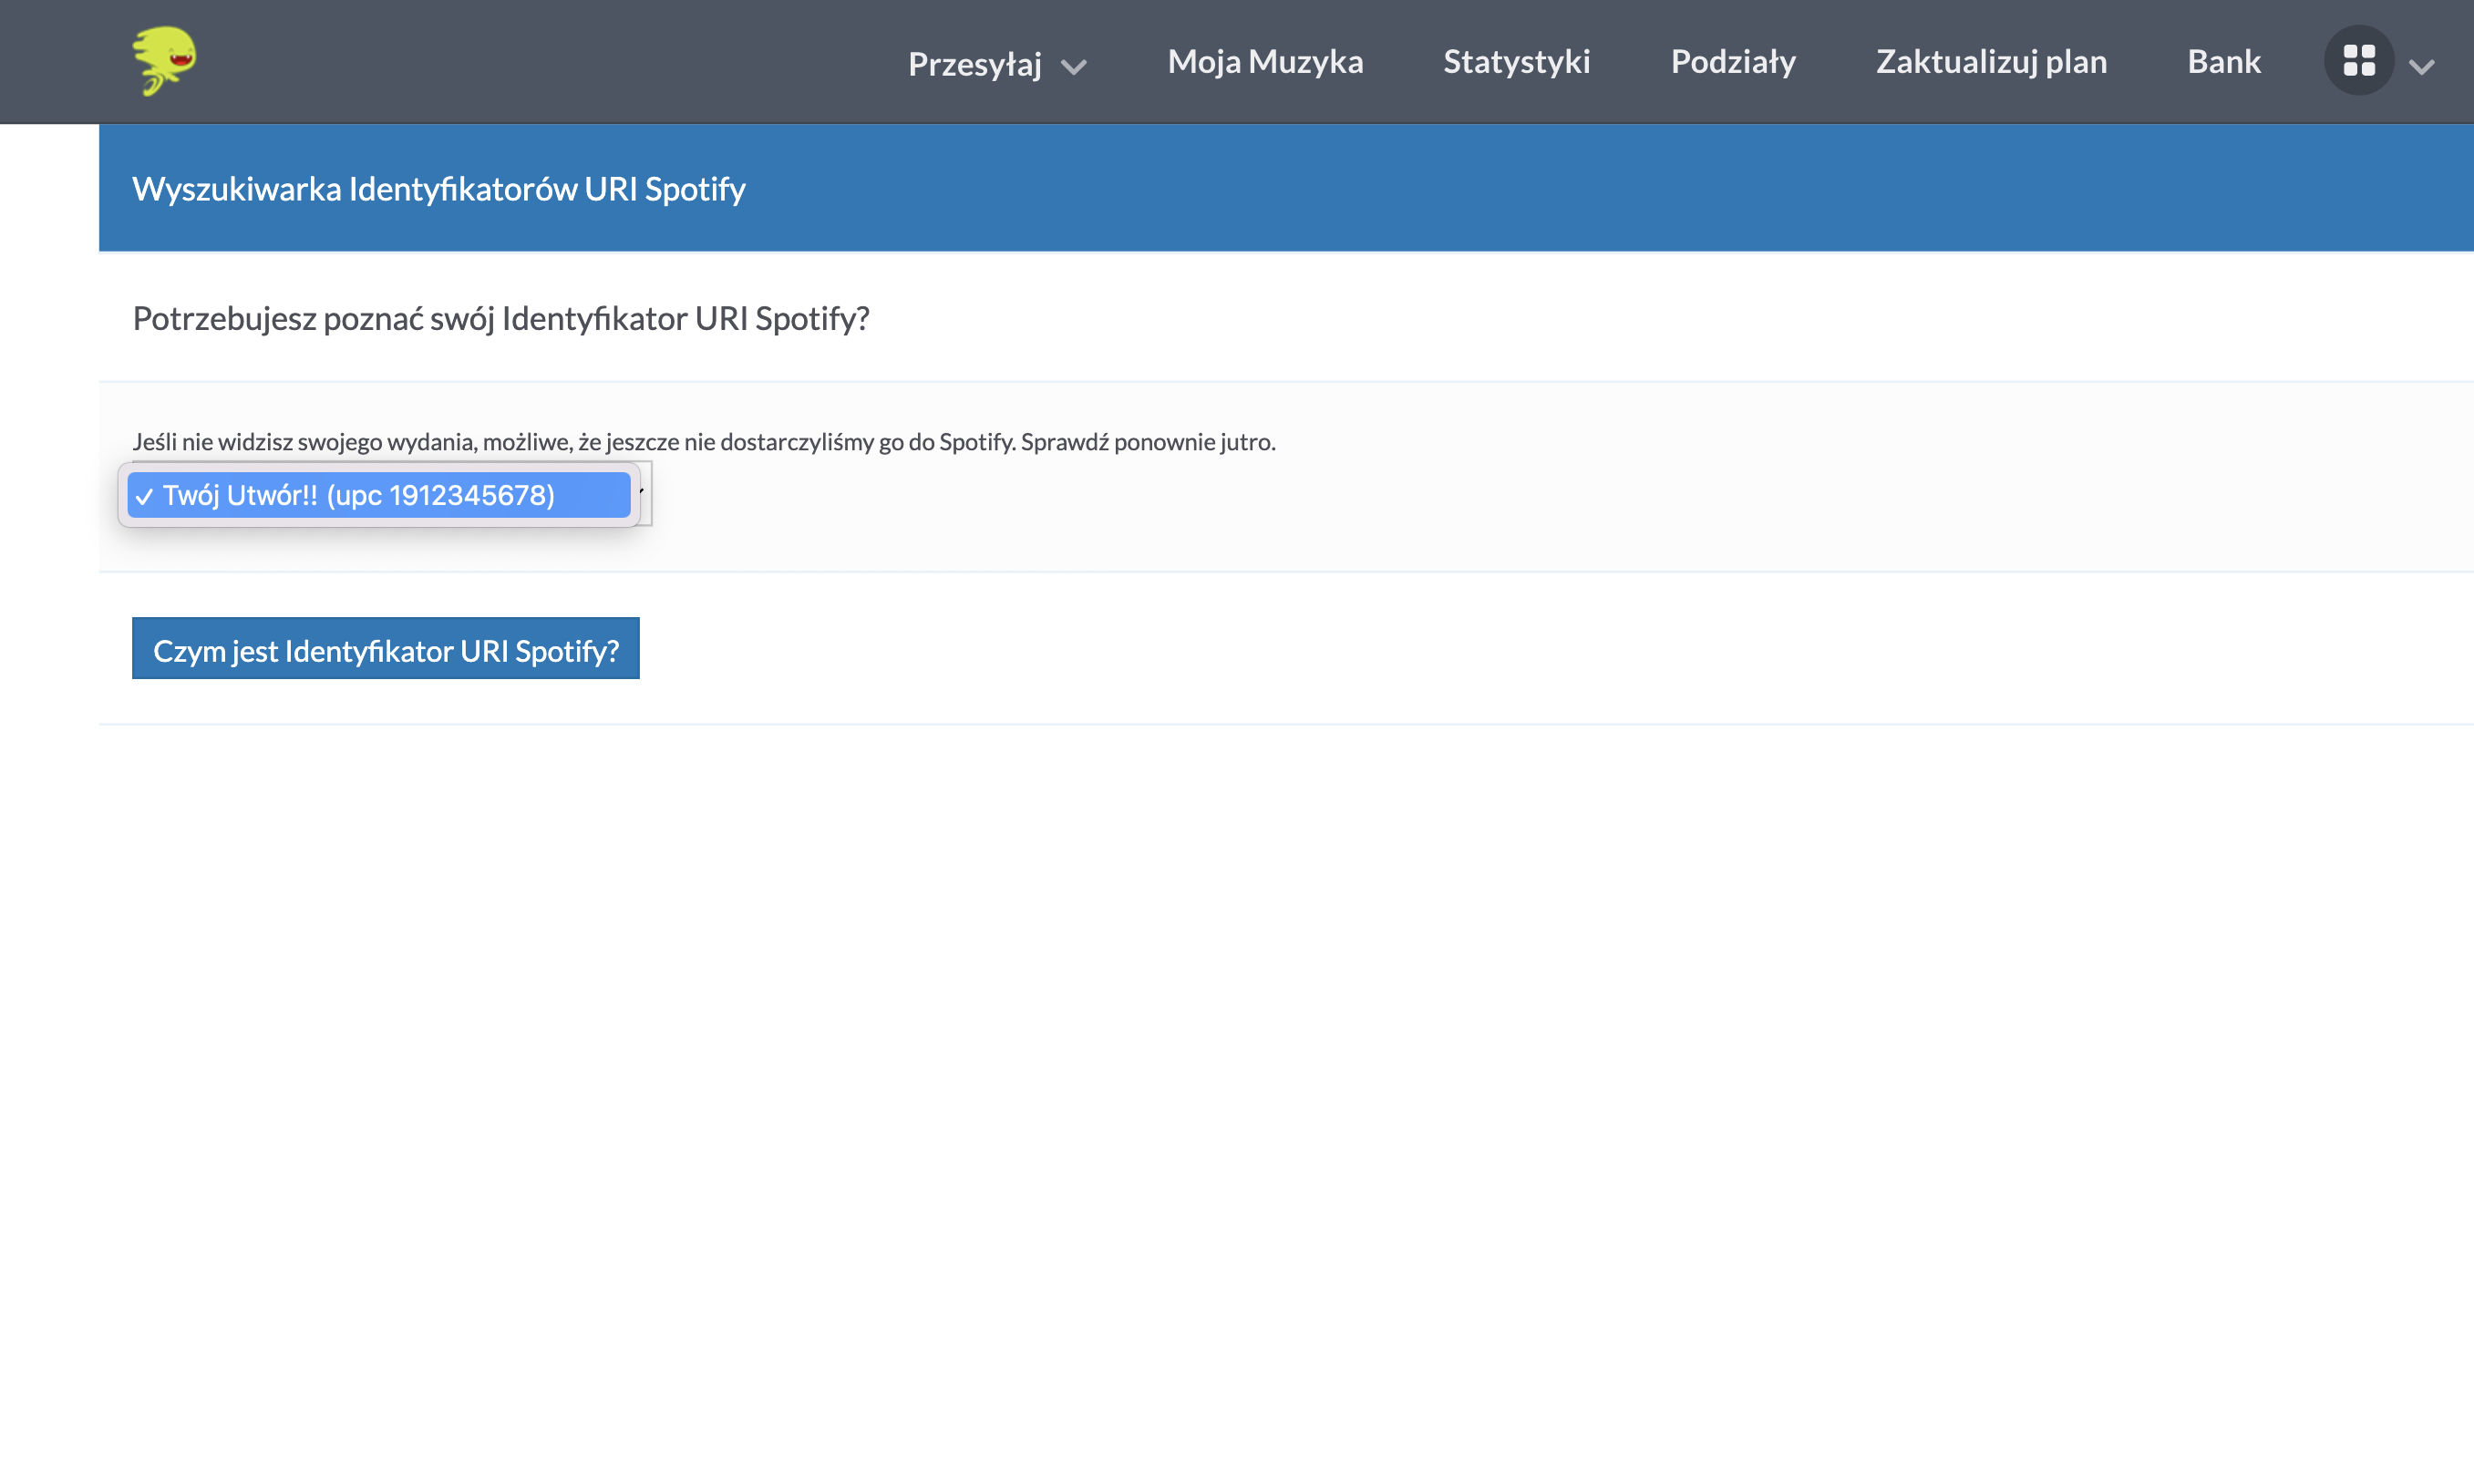Go to Moja Muzyka
This screenshot has width=2474, height=1484.
pyautogui.click(x=1265, y=62)
